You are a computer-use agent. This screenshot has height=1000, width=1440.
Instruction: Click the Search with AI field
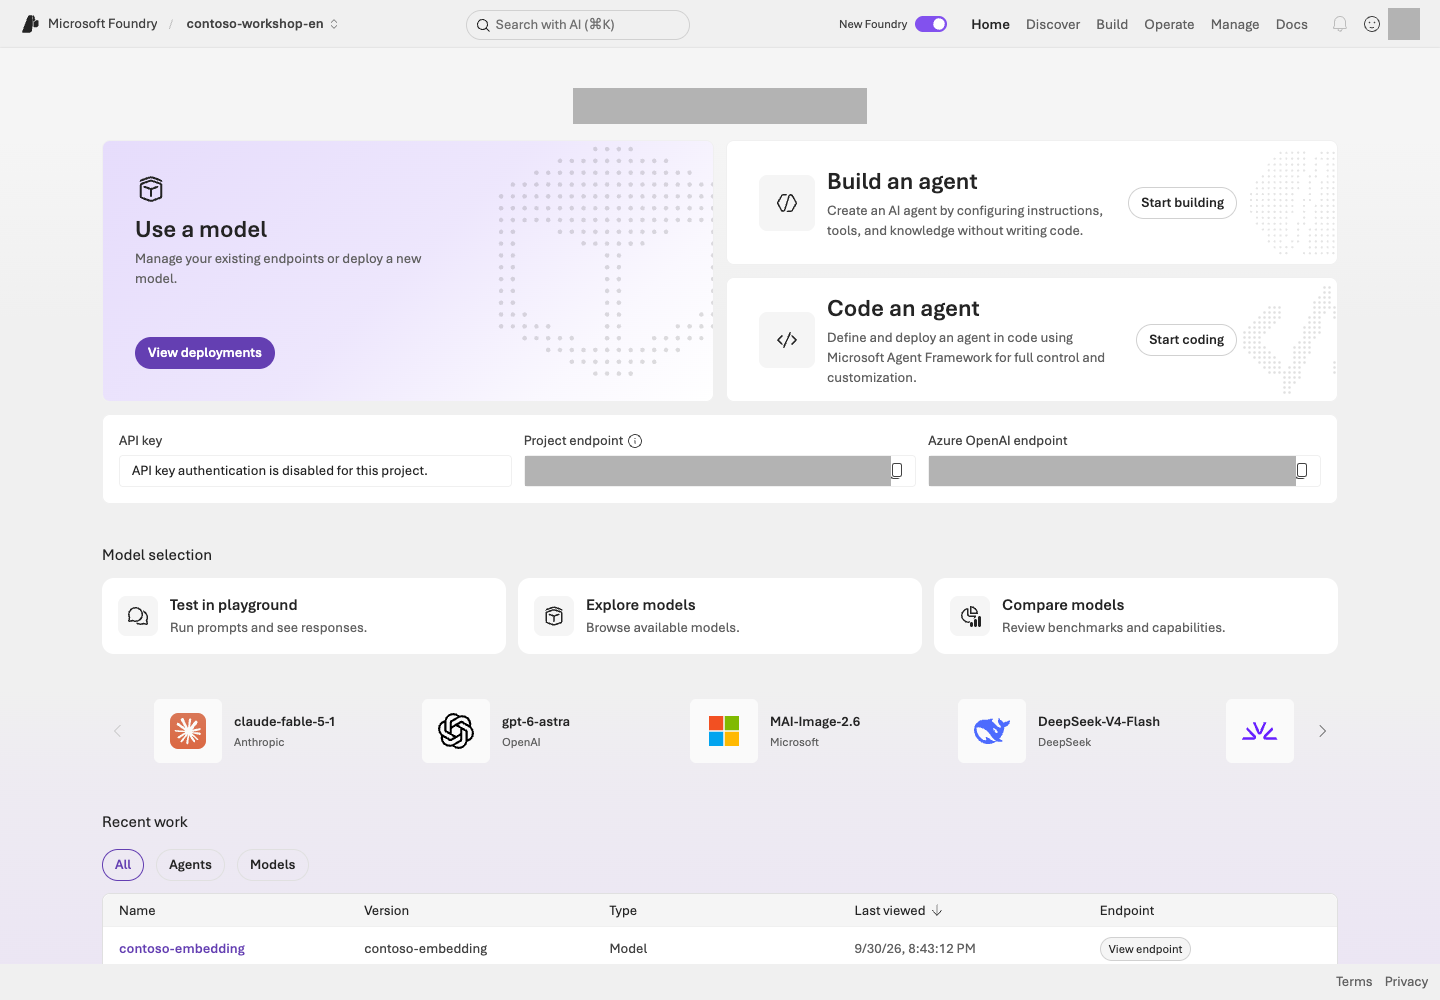[x=578, y=25]
